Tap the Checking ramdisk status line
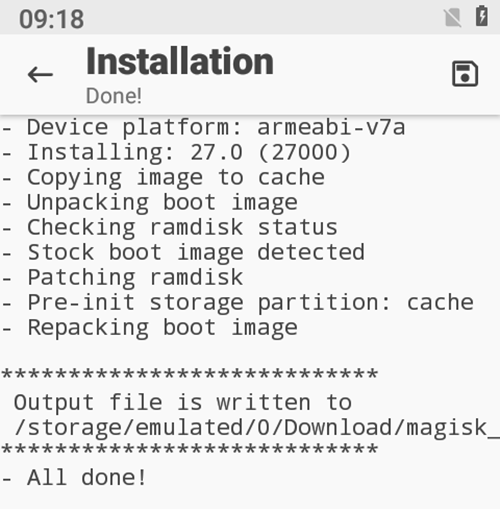Image resolution: width=500 pixels, height=509 pixels. point(170,228)
